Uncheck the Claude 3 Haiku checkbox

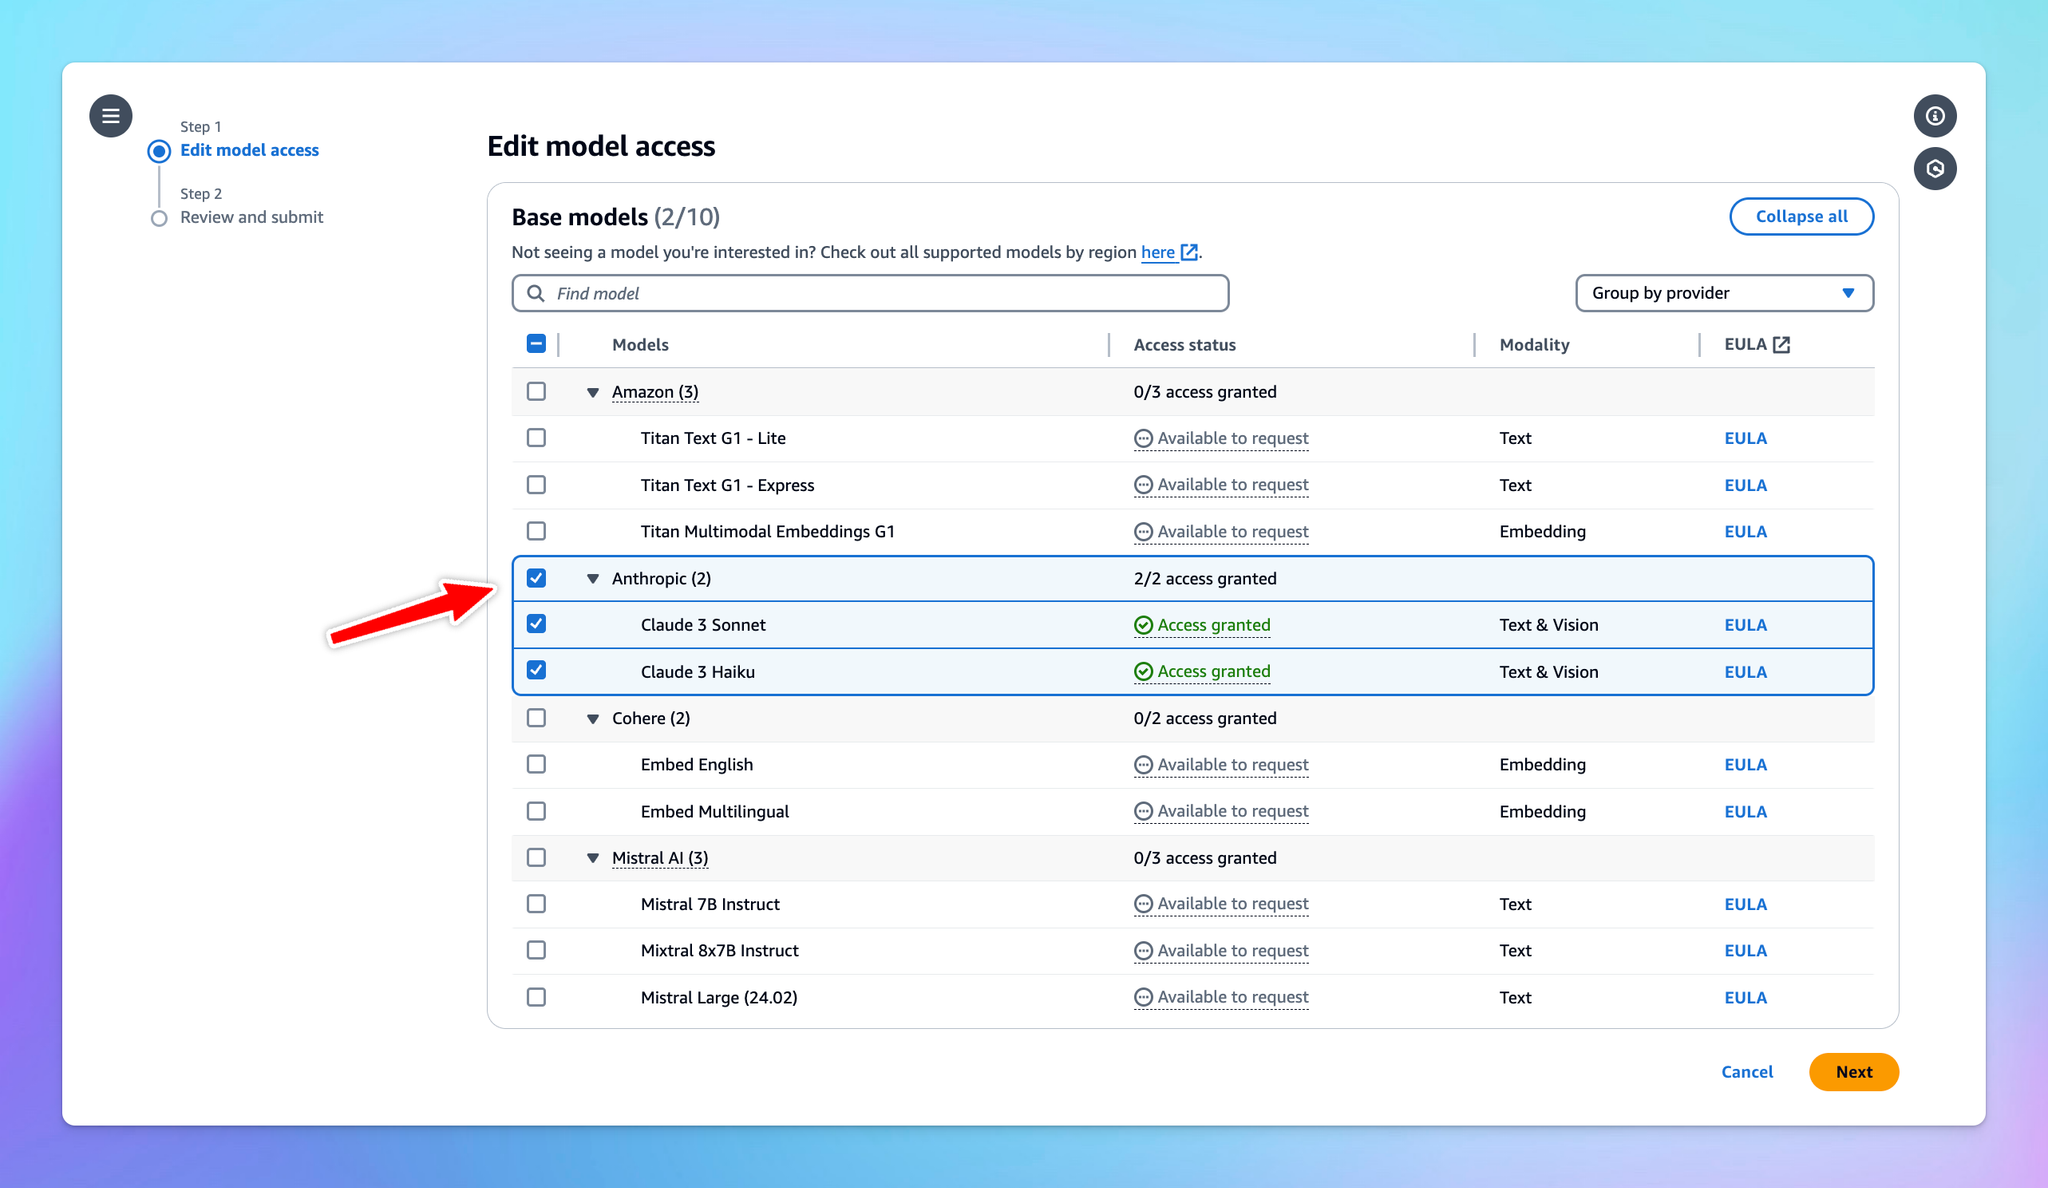pos(536,670)
